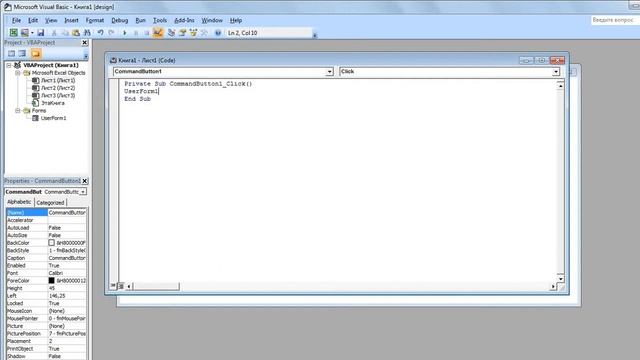Select Лист1 (Лист1) in project tree
Image resolution: width=640 pixels, height=360 pixels.
pyautogui.click(x=58, y=80)
